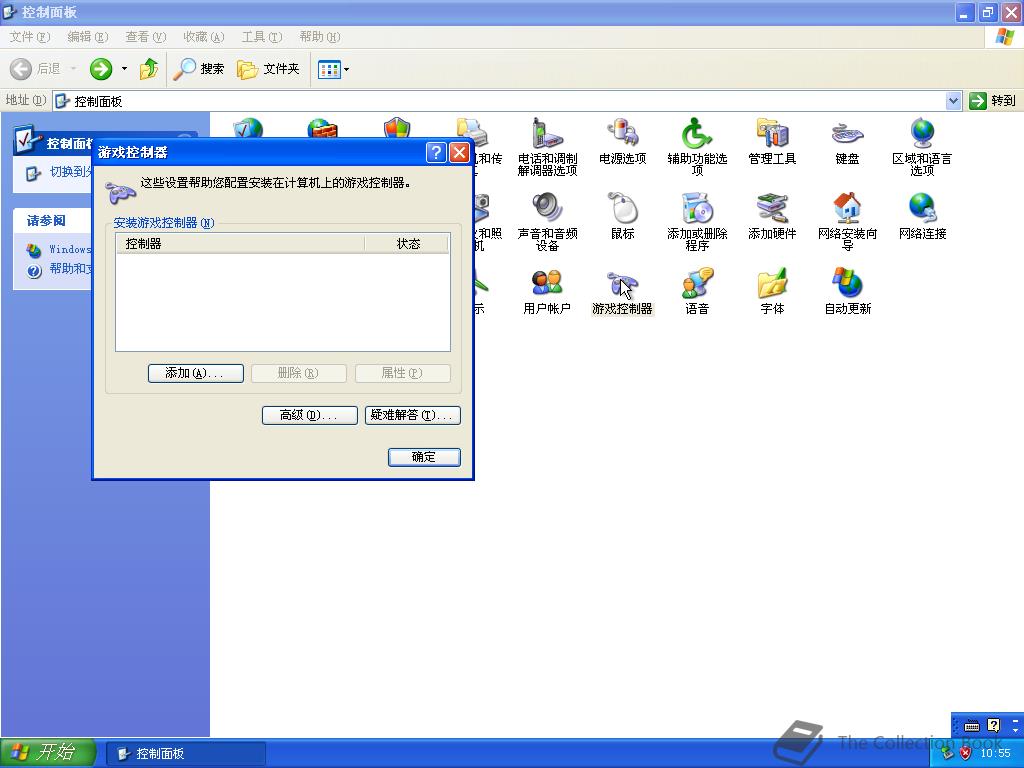Click the 确定 button
Viewport: 1024px width, 768px height.
click(x=424, y=456)
